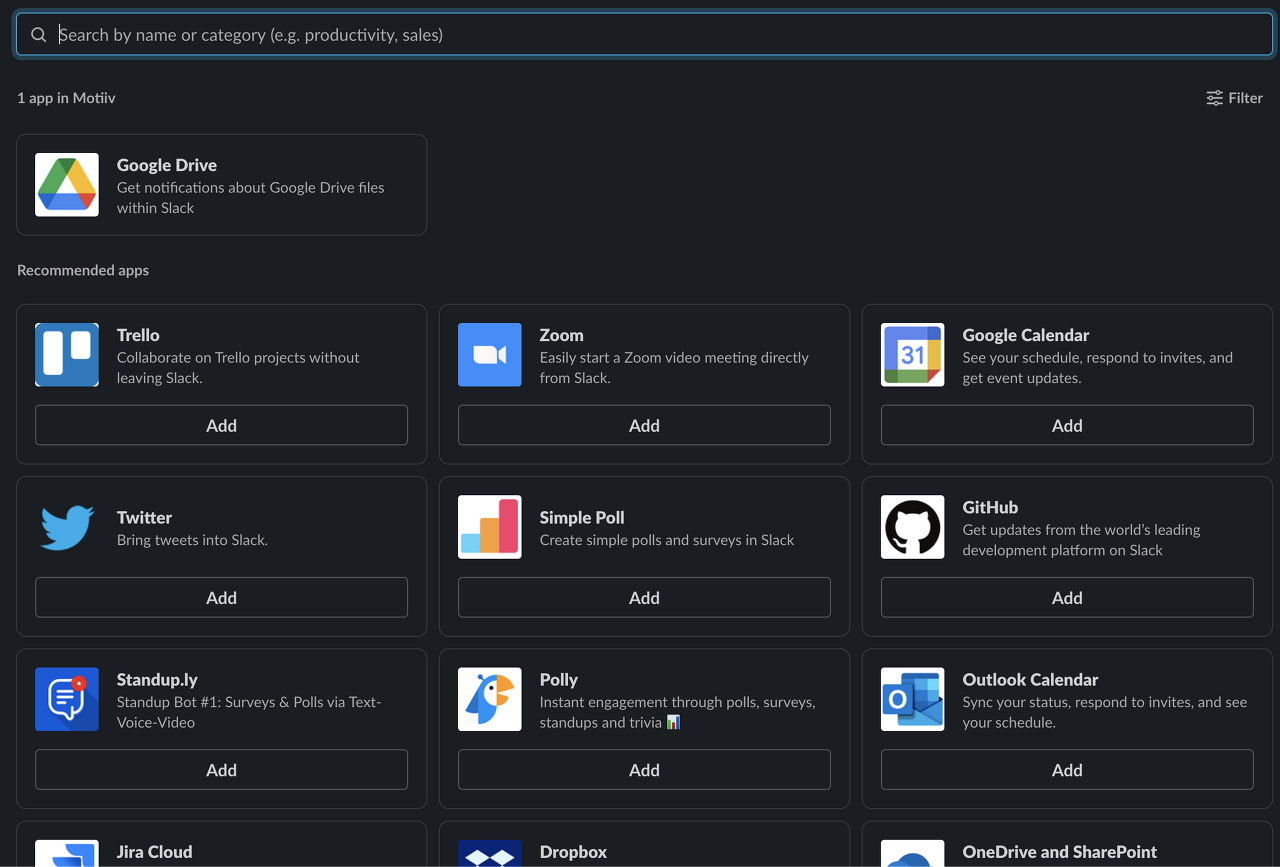Add the Trello app
The image size is (1280, 867).
pyautogui.click(x=221, y=425)
